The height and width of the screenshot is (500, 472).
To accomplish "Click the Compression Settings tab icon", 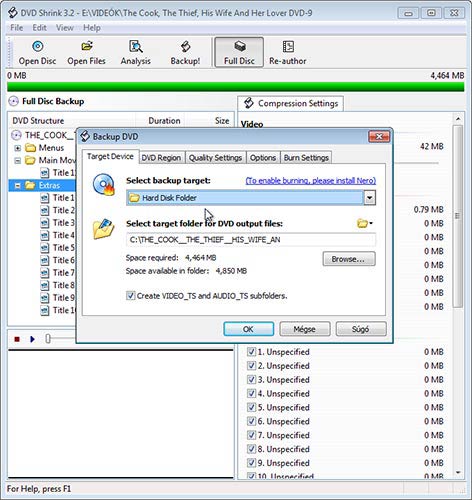I will point(249,103).
